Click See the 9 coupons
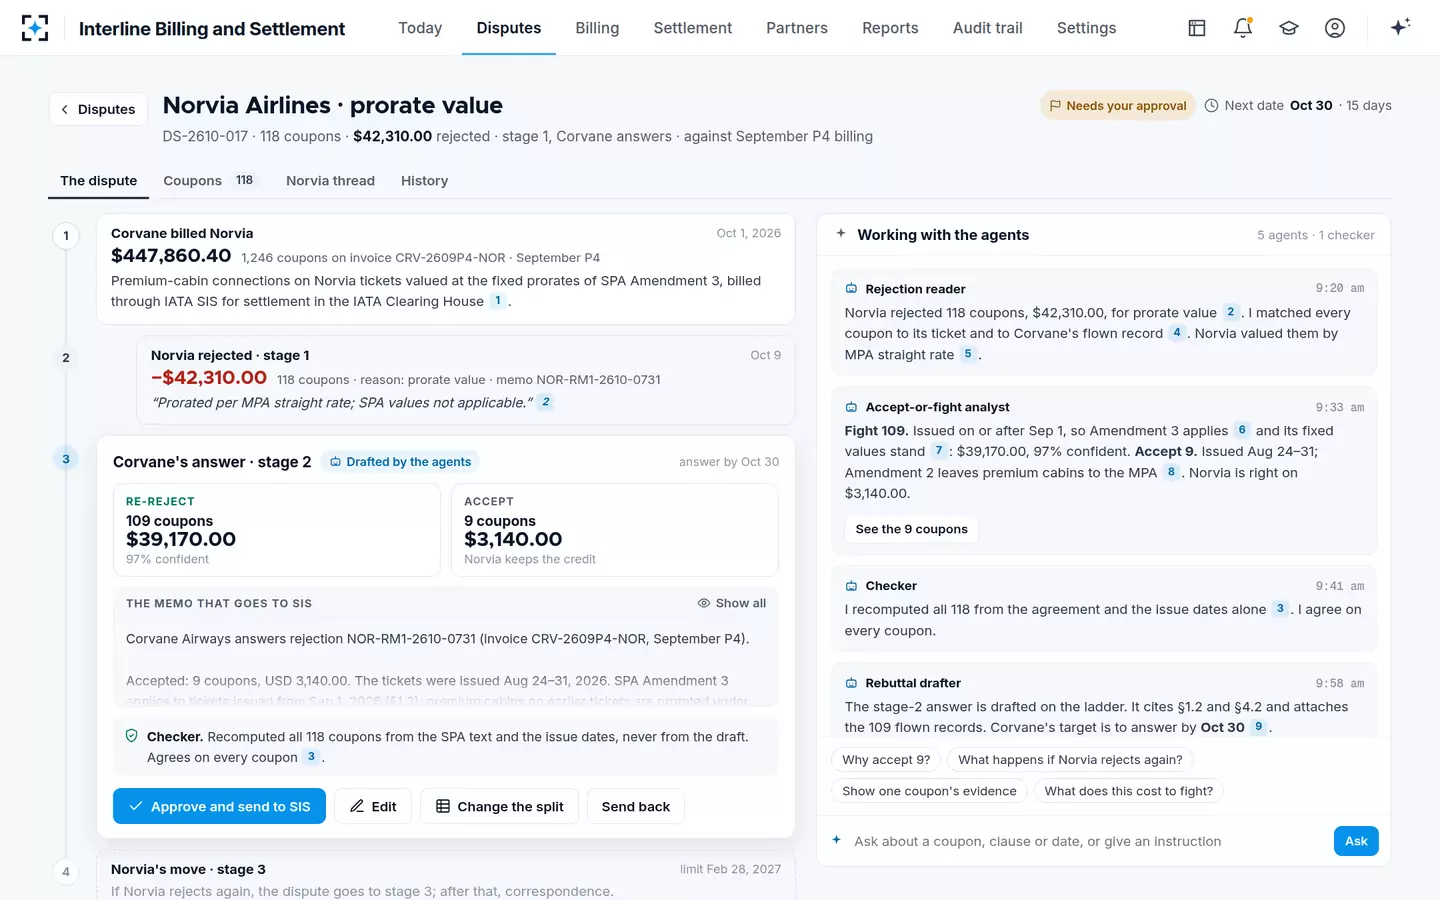This screenshot has height=900, width=1440. point(911,529)
